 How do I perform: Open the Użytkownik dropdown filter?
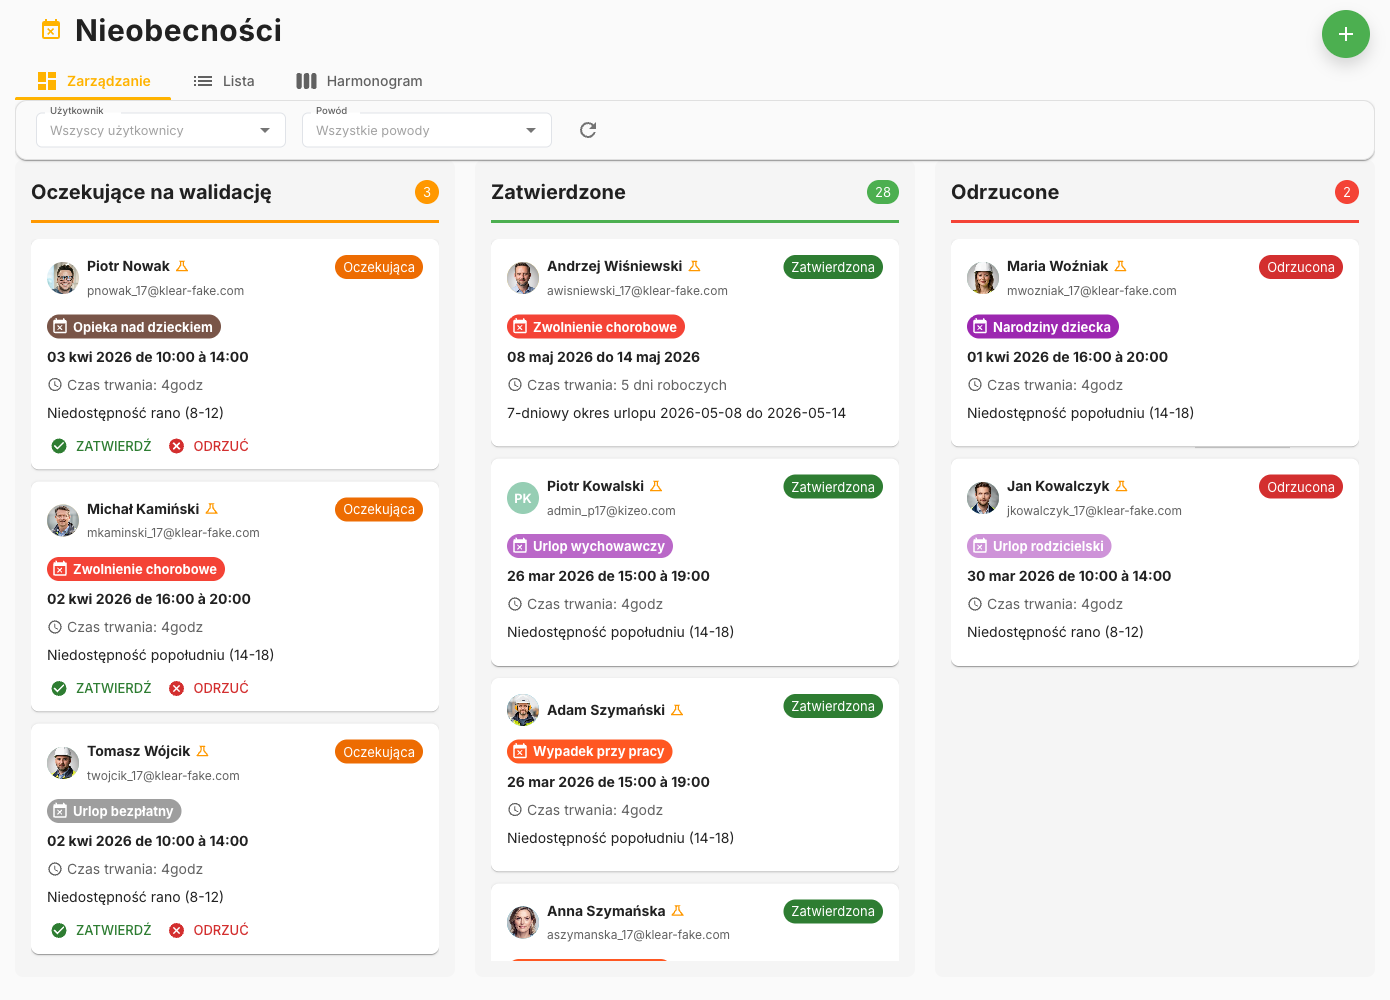click(161, 130)
